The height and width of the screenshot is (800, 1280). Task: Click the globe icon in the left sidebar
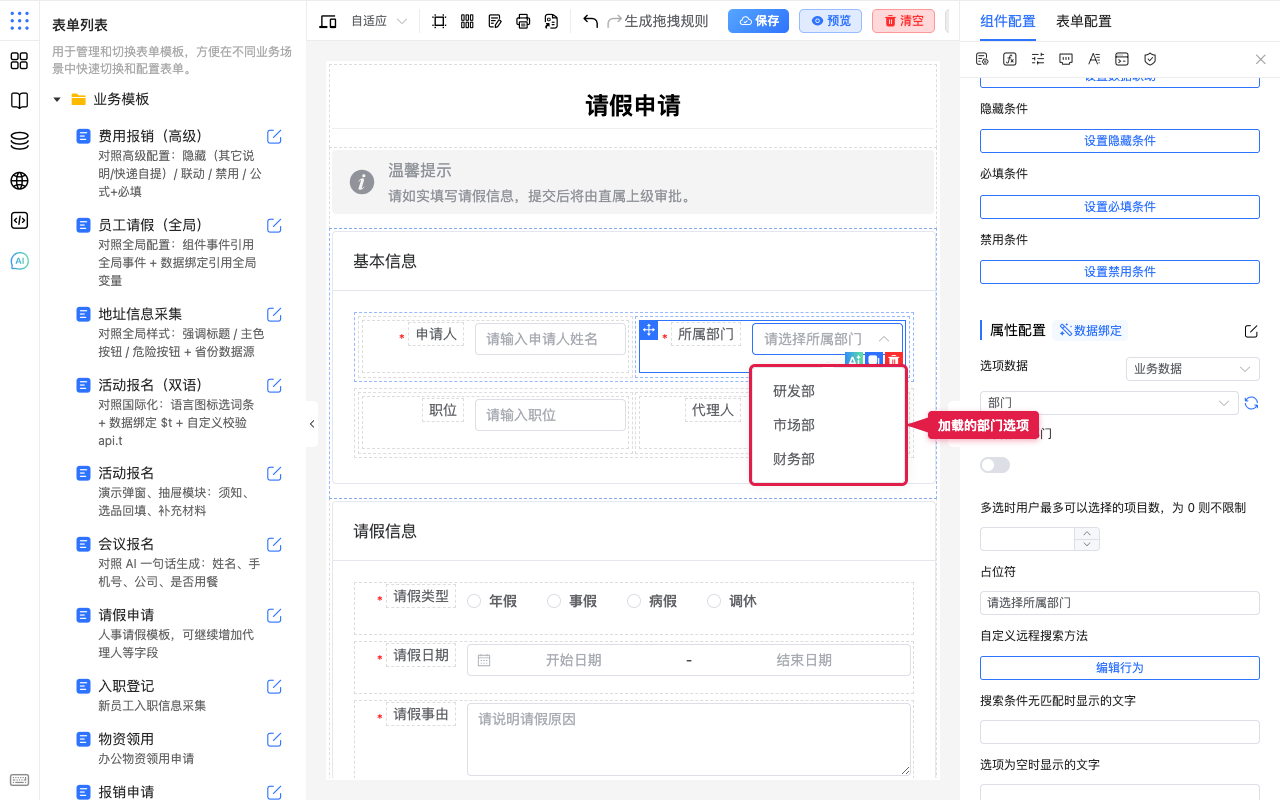click(19, 181)
